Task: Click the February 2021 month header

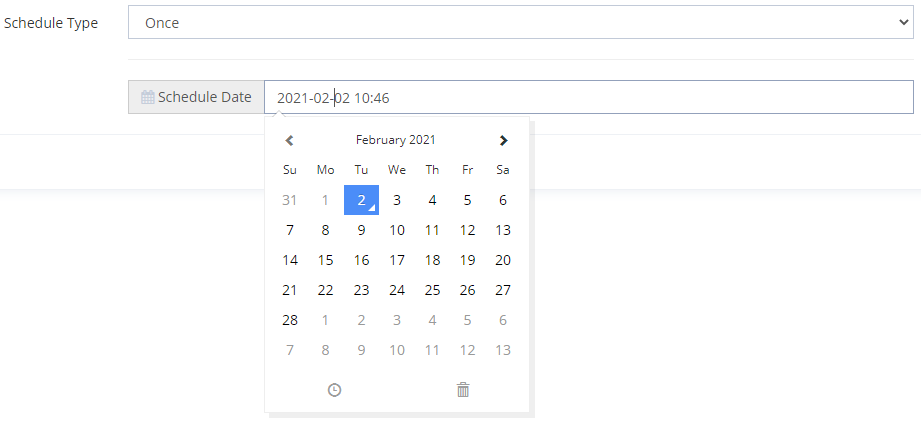Action: coord(396,141)
